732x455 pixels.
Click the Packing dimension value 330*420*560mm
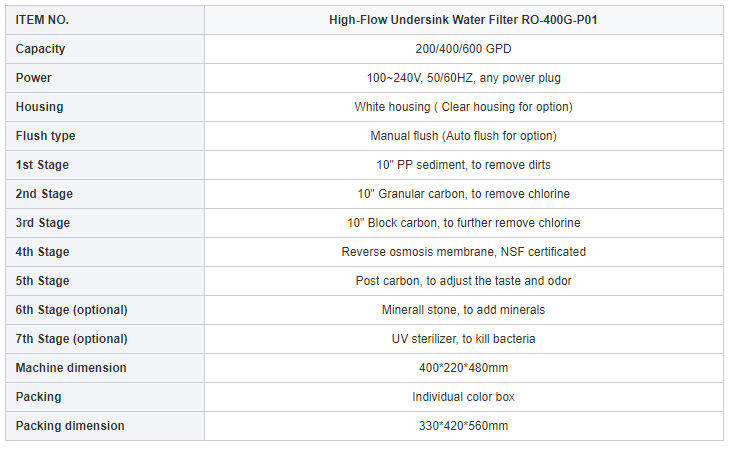463,426
